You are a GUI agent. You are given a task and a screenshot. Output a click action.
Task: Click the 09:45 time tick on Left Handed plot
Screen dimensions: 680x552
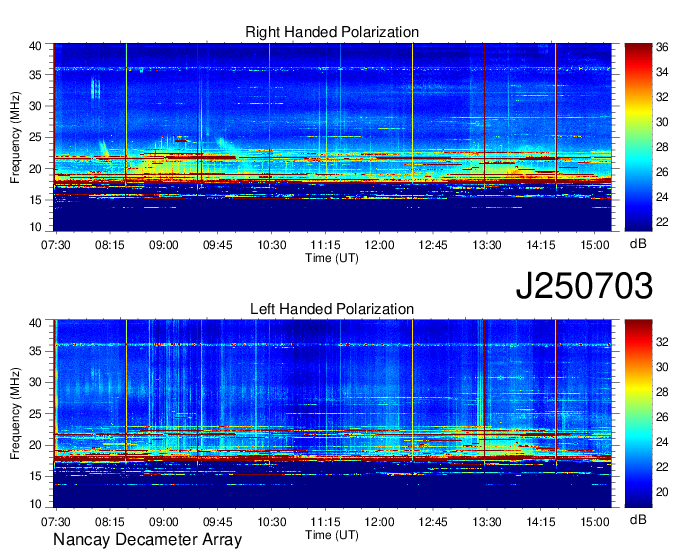[218, 522]
